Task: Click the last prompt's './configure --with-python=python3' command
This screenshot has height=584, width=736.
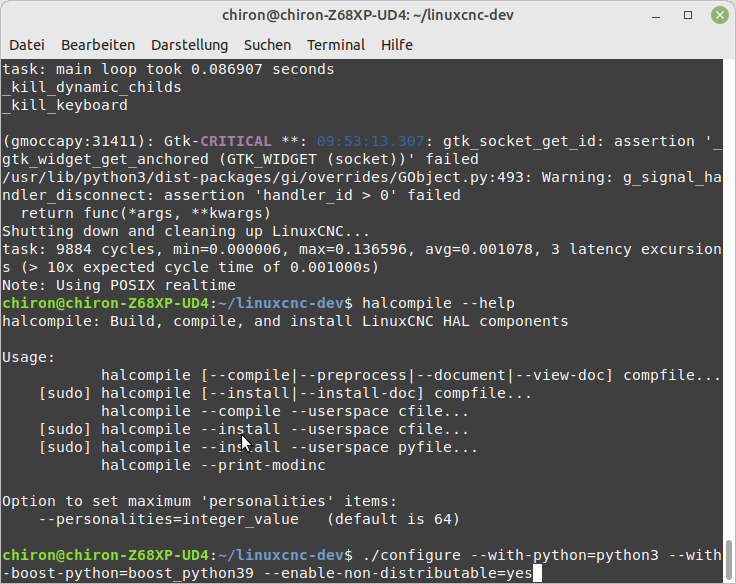Action: point(511,555)
